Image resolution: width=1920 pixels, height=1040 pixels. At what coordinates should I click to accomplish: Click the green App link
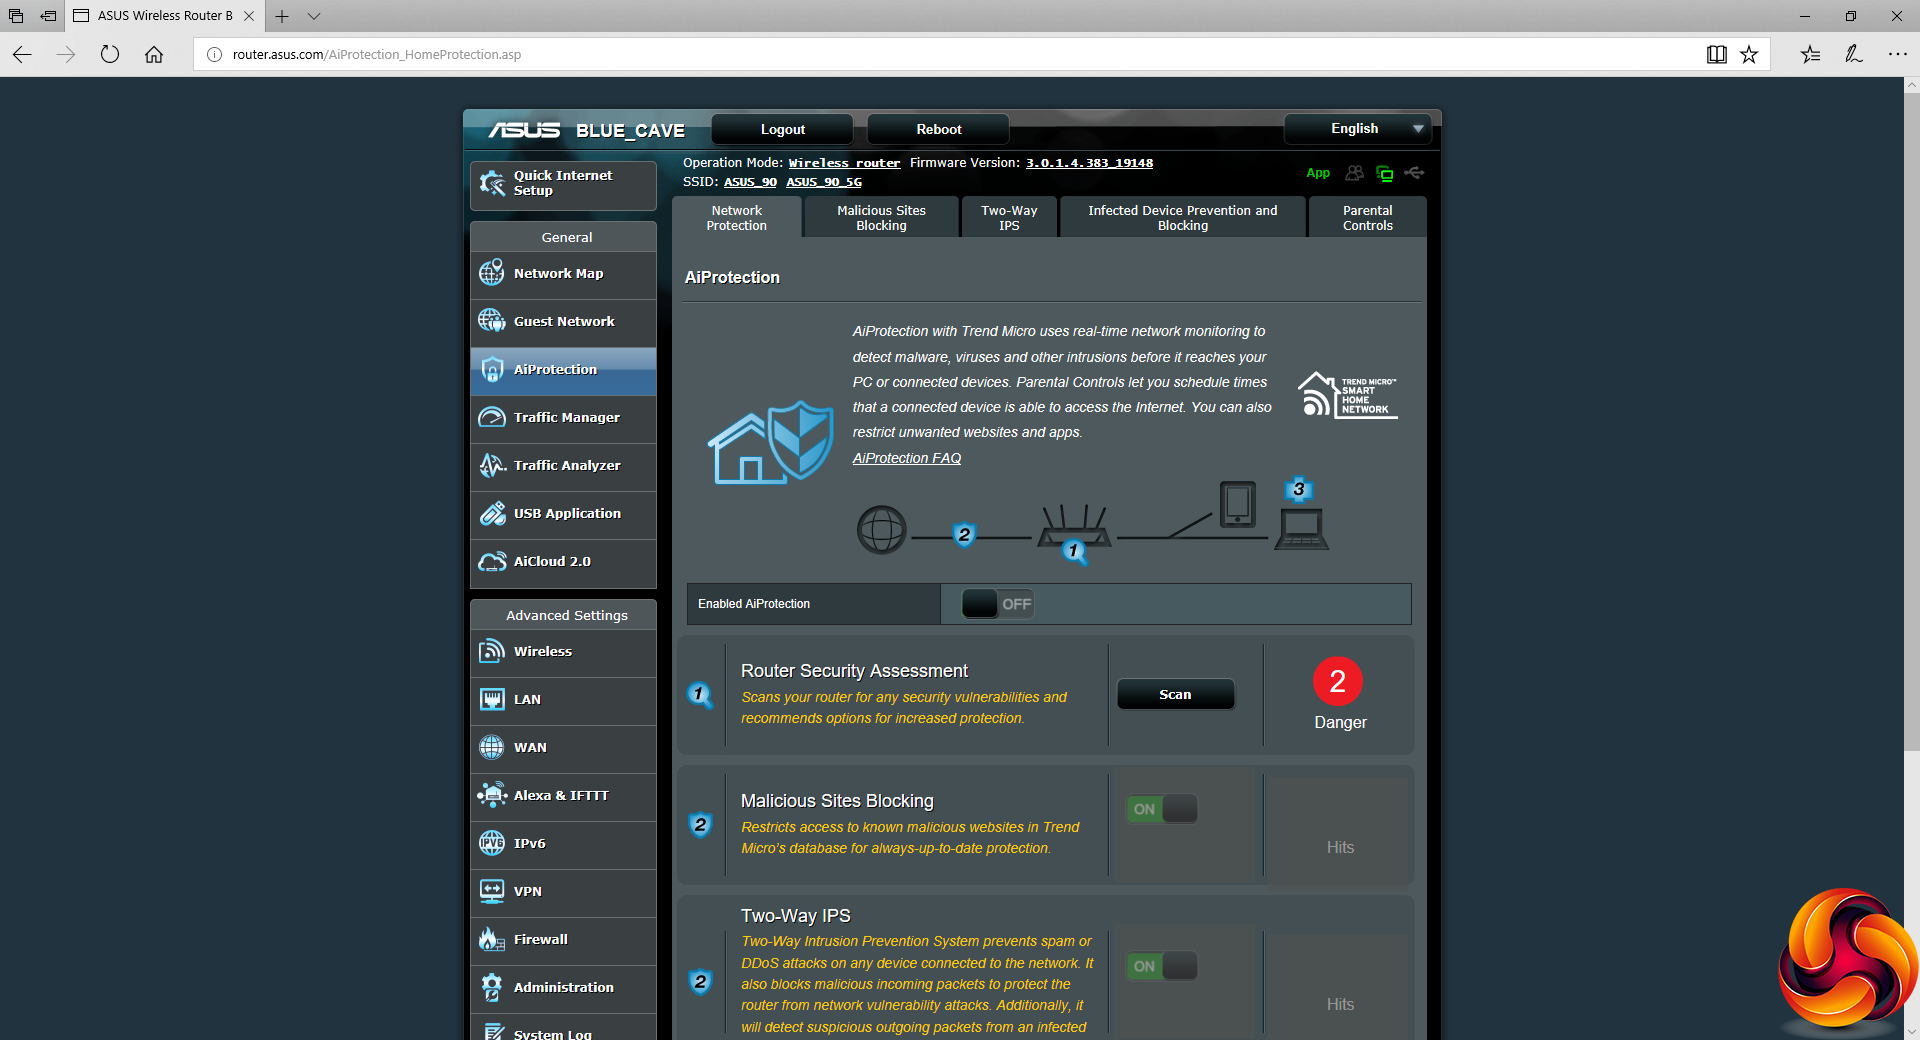(1318, 173)
